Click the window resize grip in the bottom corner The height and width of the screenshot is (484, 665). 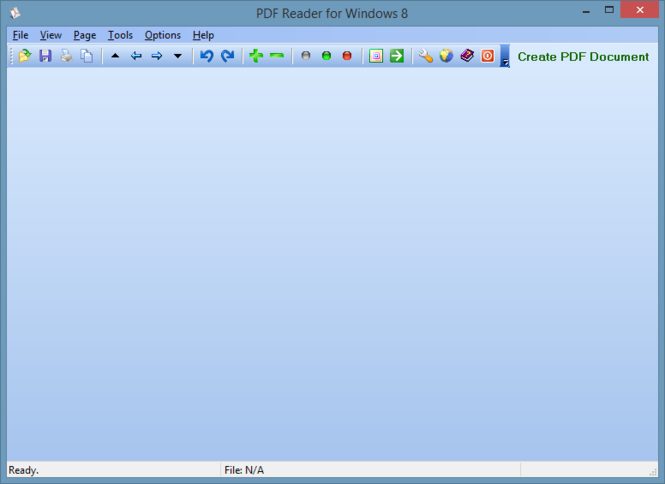pyautogui.click(x=653, y=472)
